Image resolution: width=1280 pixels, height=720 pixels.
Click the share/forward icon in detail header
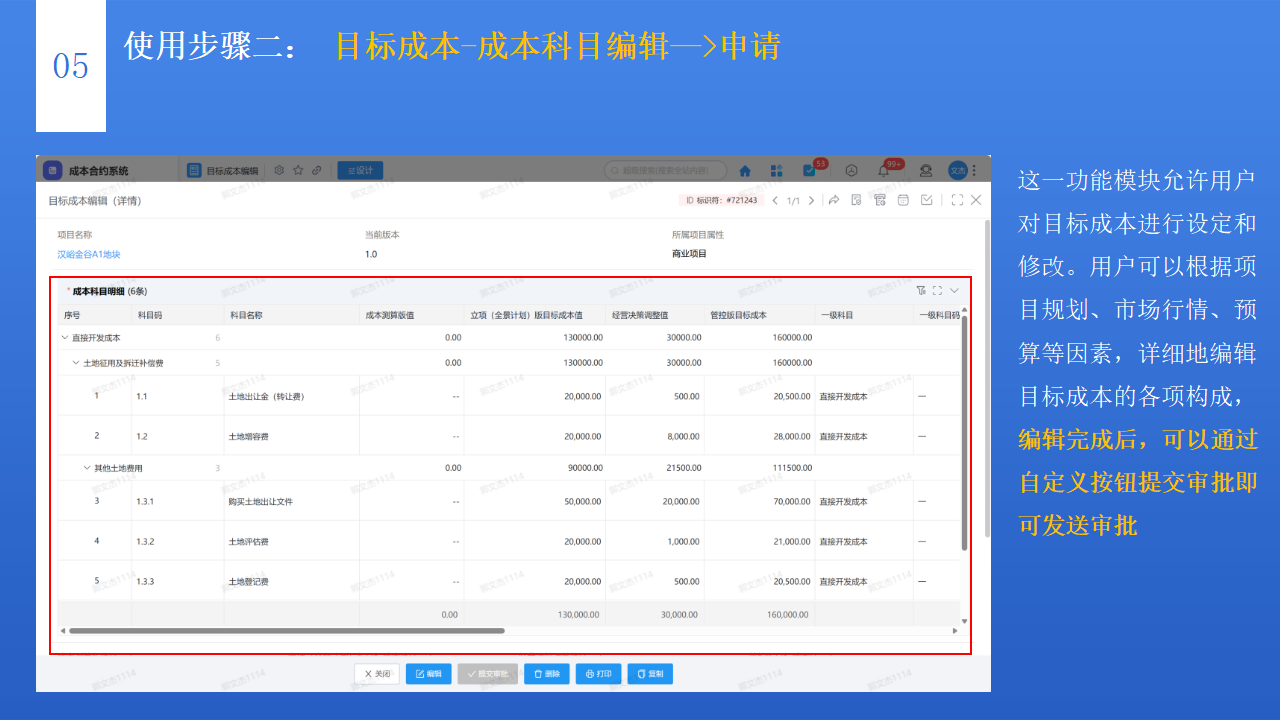point(834,200)
